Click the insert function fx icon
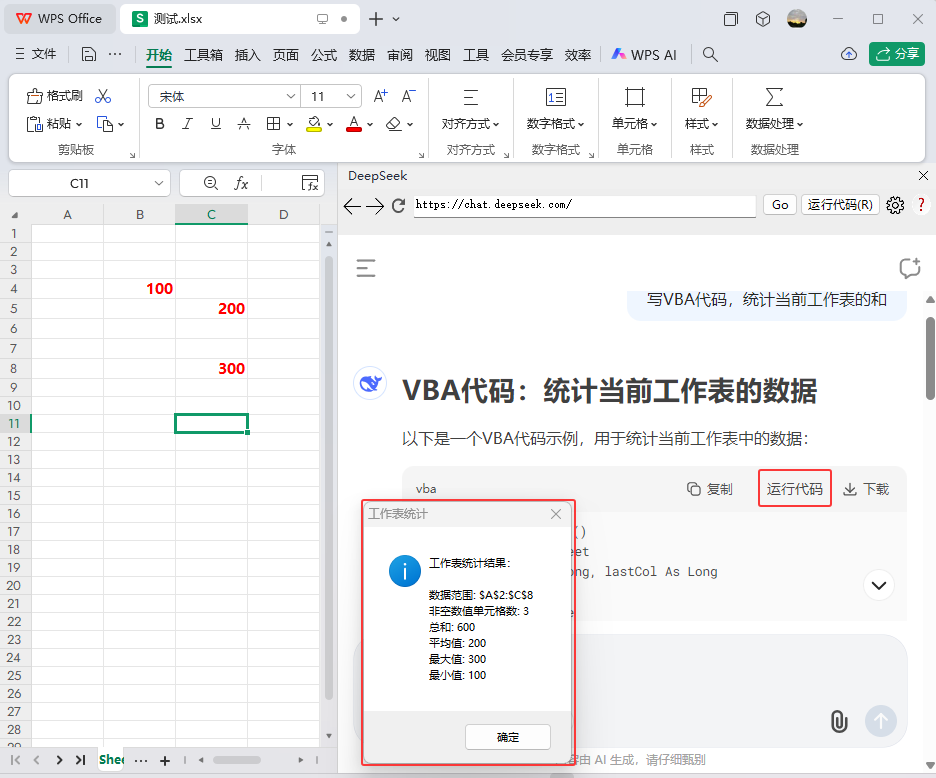 [x=241, y=184]
